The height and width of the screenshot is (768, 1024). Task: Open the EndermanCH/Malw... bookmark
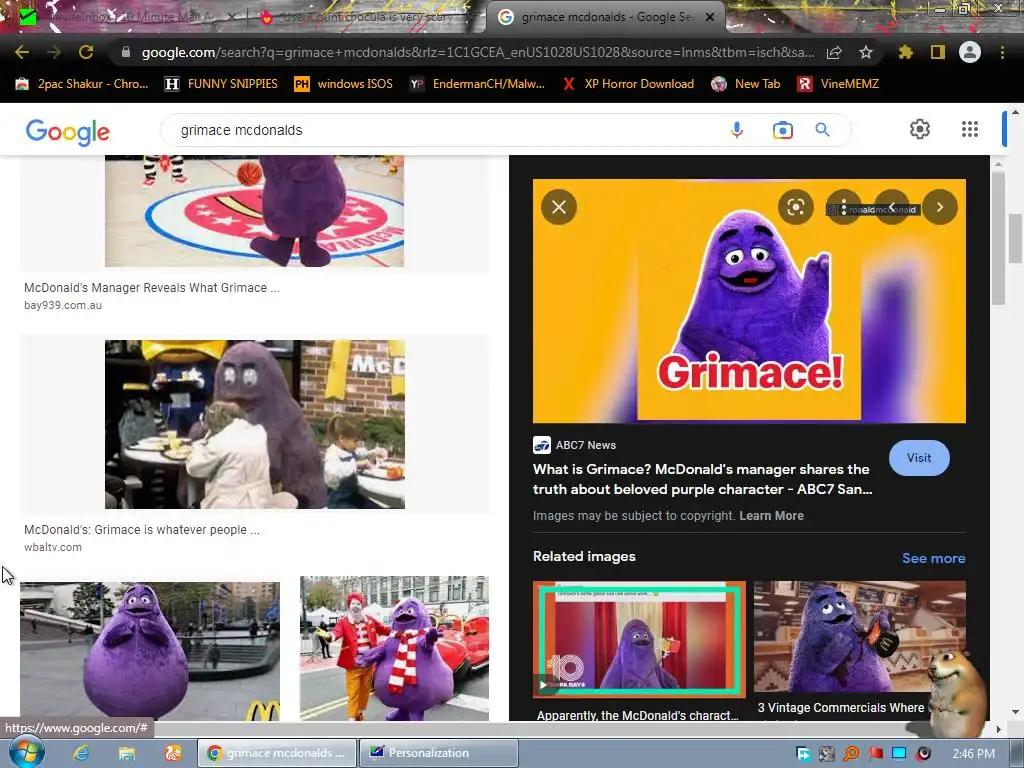click(478, 84)
